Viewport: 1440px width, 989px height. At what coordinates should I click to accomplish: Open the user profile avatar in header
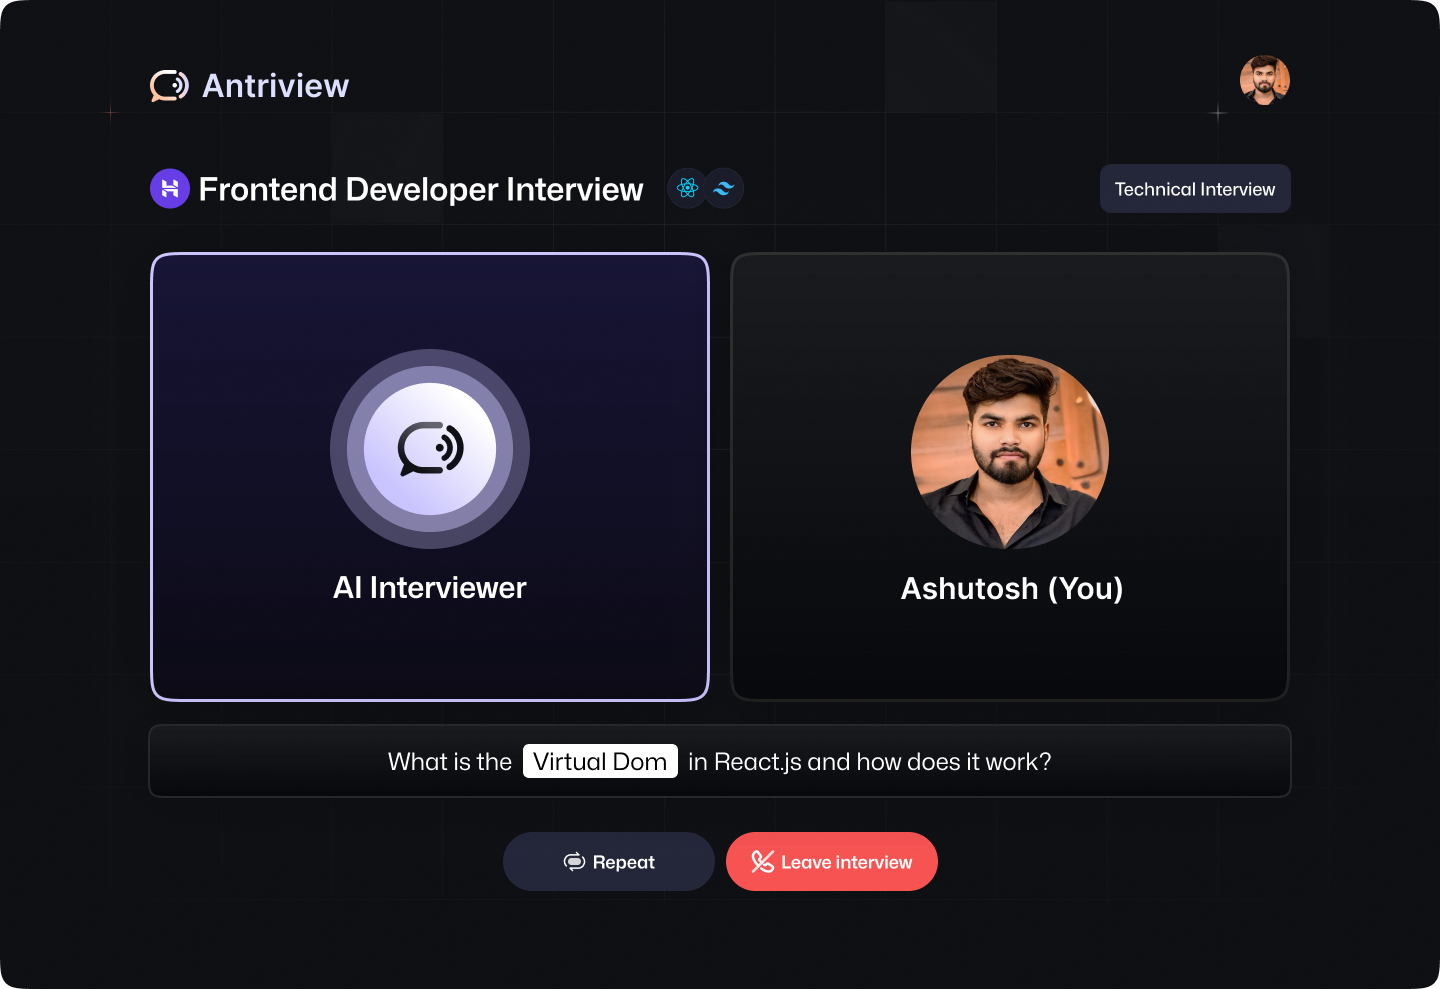click(x=1264, y=80)
